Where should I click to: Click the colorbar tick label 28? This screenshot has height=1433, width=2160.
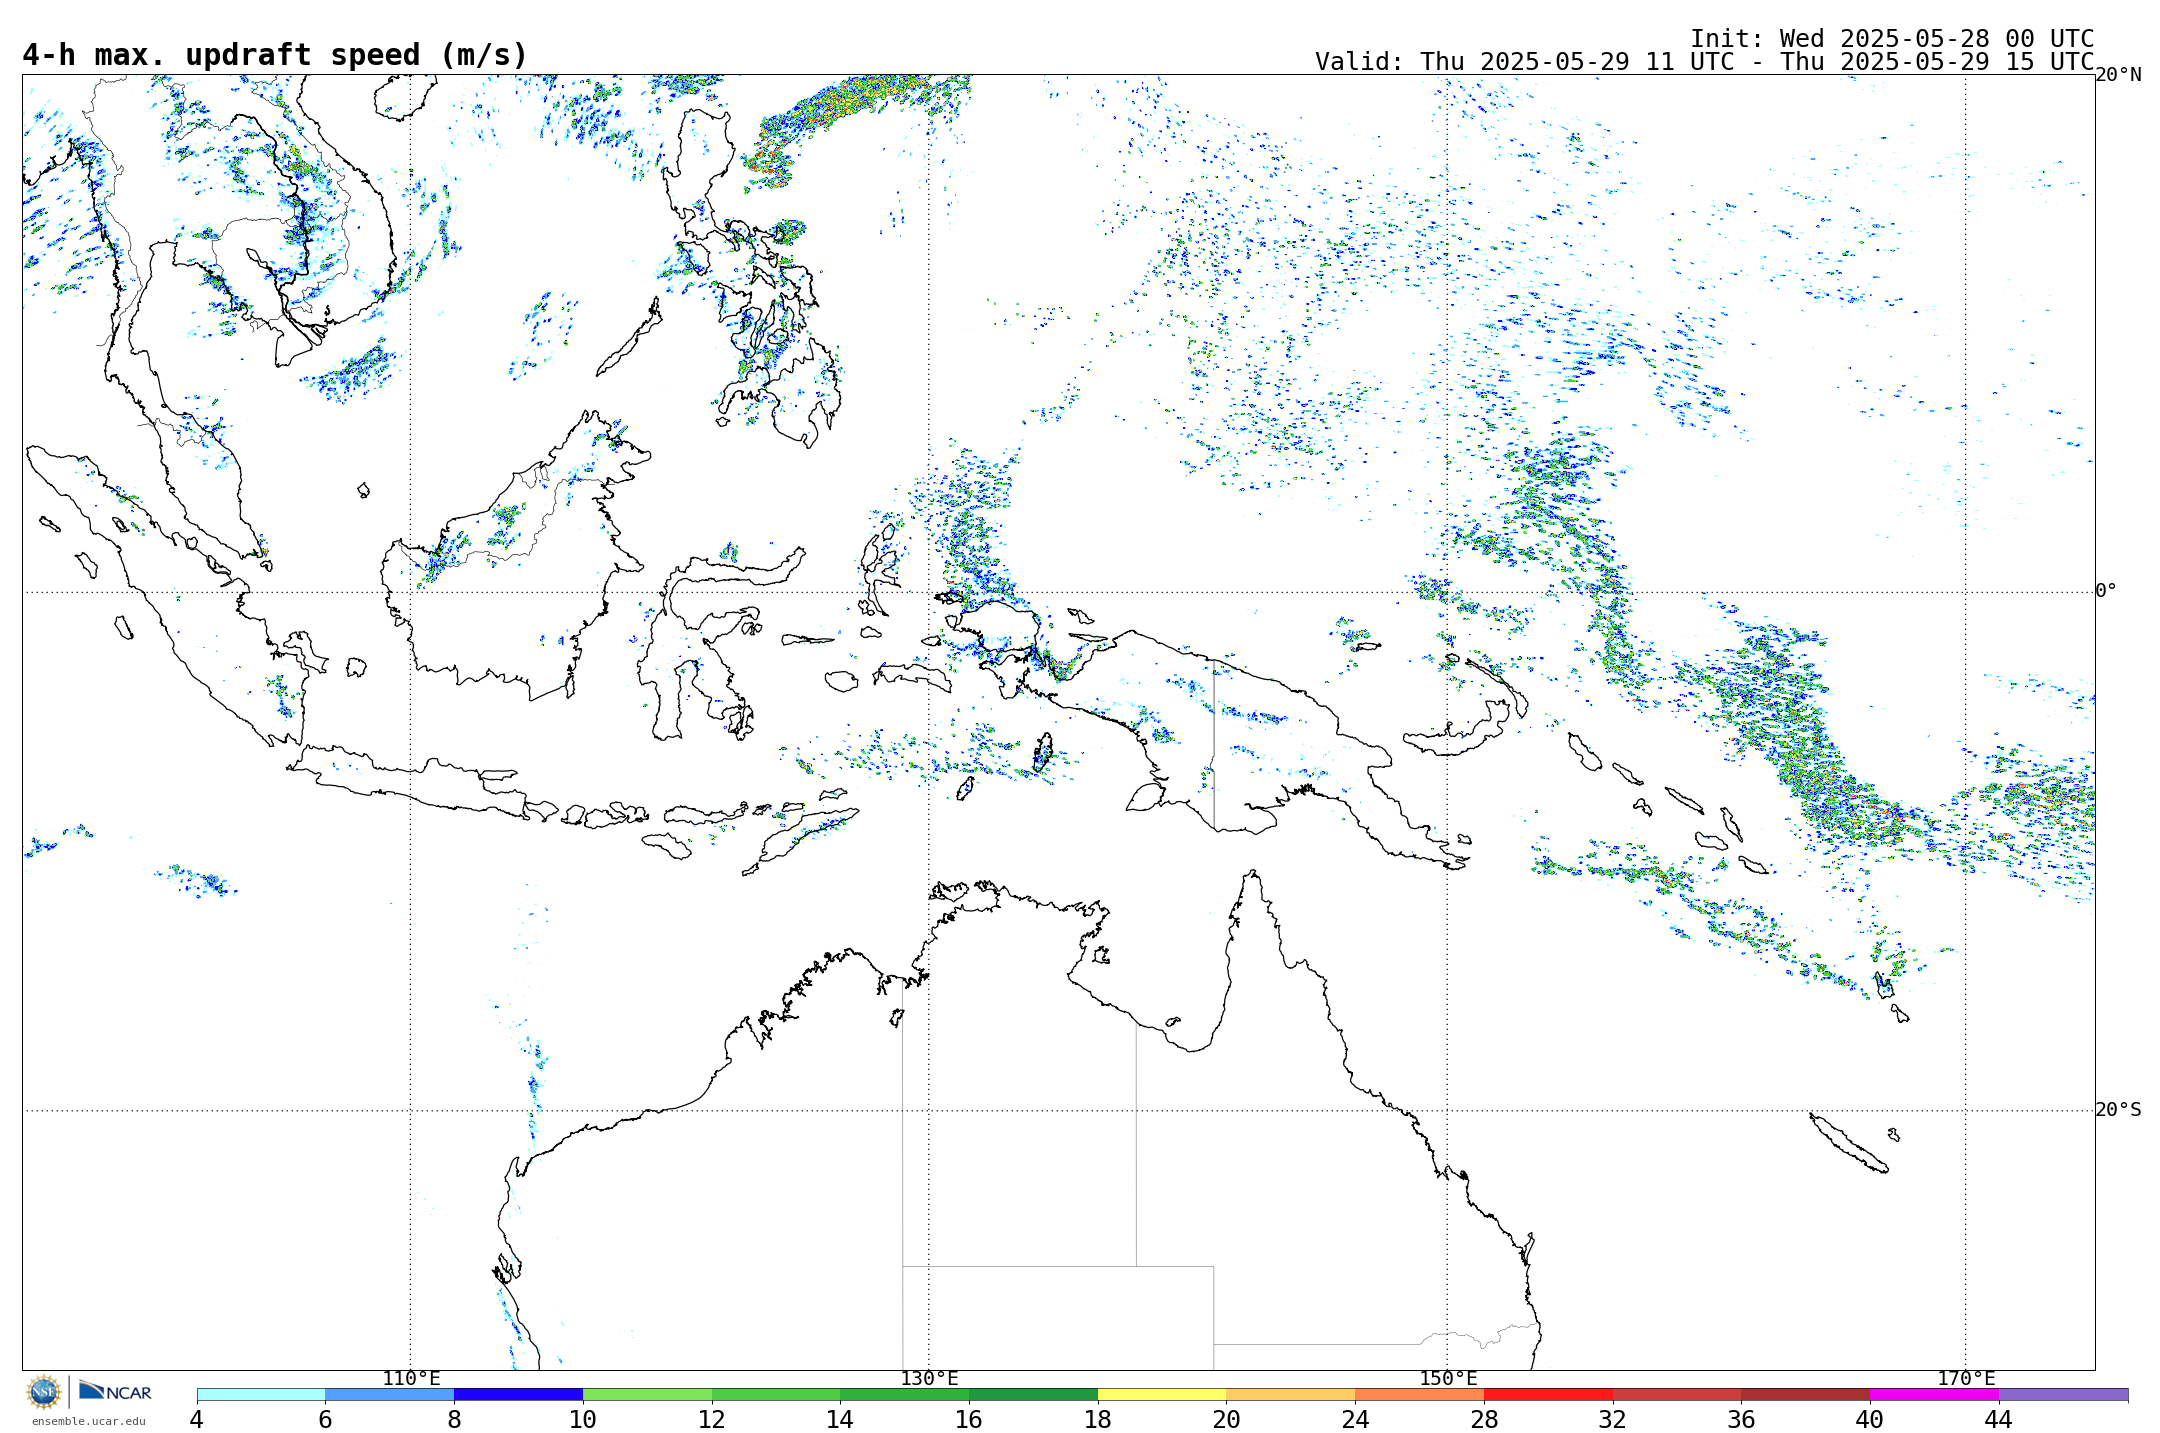click(x=1484, y=1419)
